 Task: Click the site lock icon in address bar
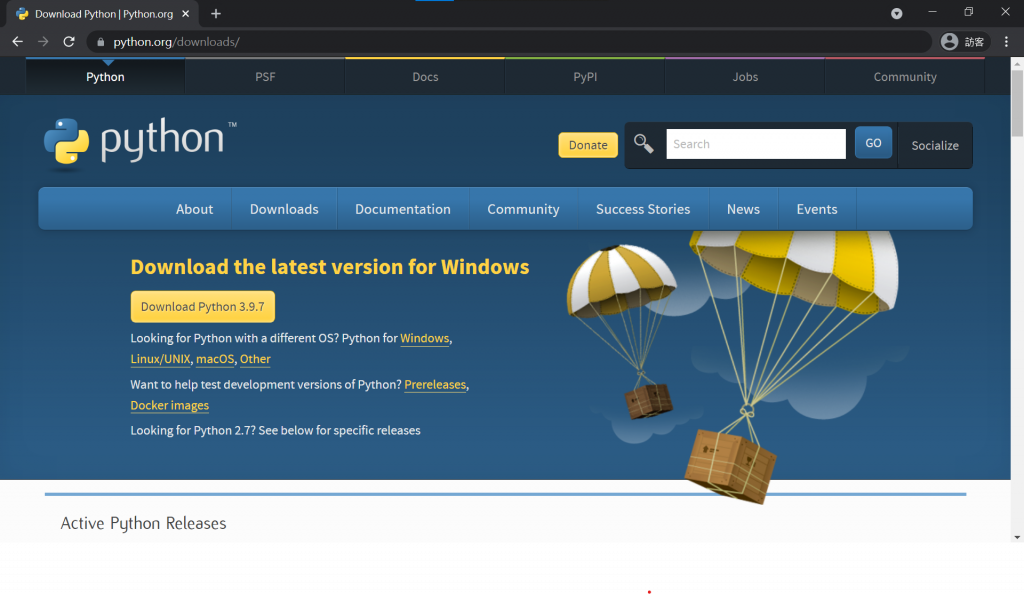(101, 42)
